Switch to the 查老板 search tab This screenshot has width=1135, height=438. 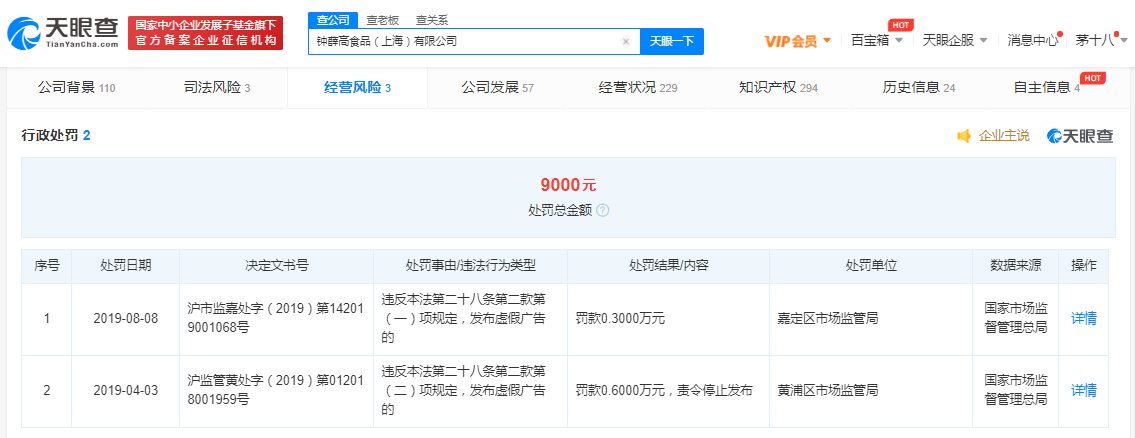point(380,19)
